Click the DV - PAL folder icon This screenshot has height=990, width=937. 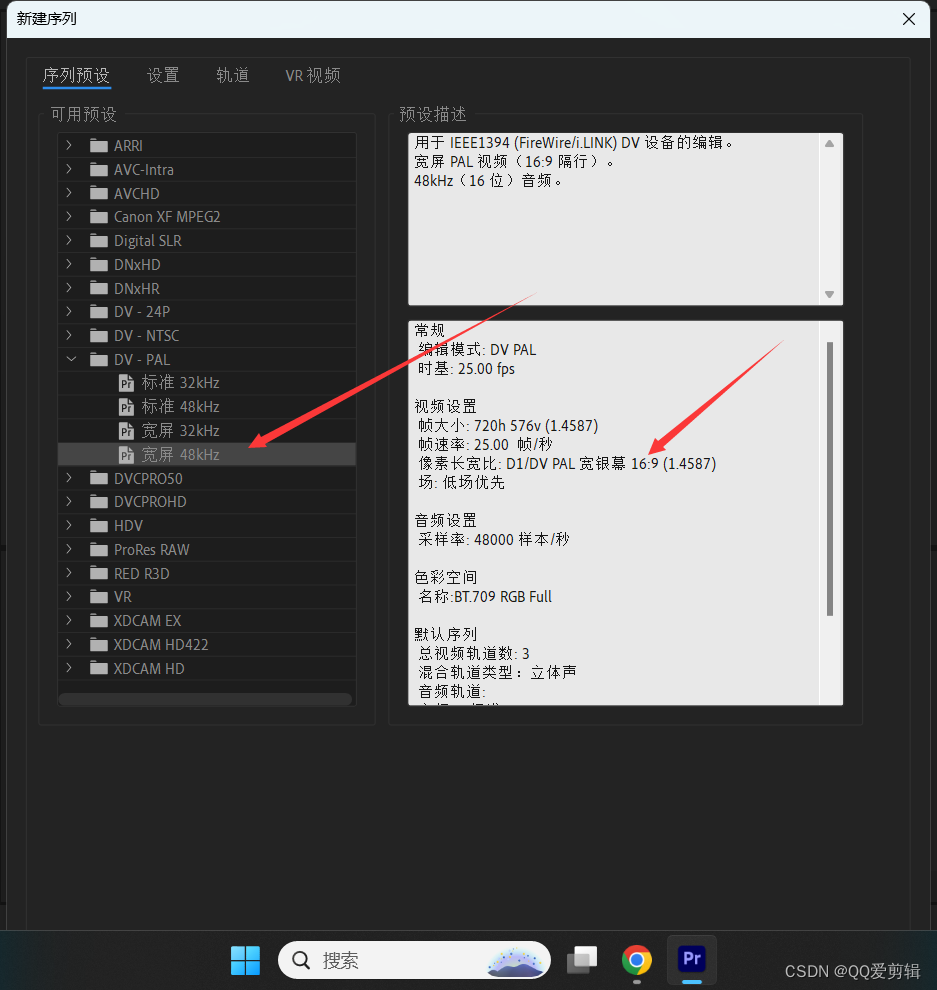(98, 360)
